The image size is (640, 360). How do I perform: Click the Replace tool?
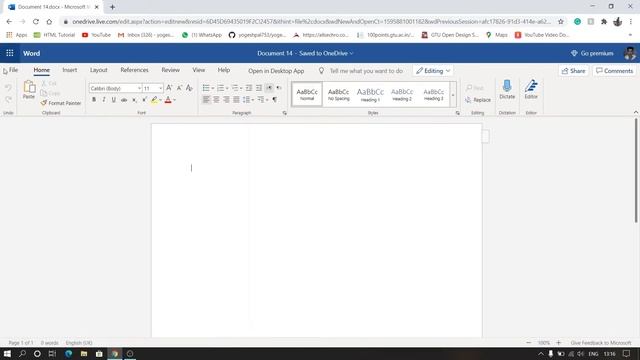tap(478, 100)
